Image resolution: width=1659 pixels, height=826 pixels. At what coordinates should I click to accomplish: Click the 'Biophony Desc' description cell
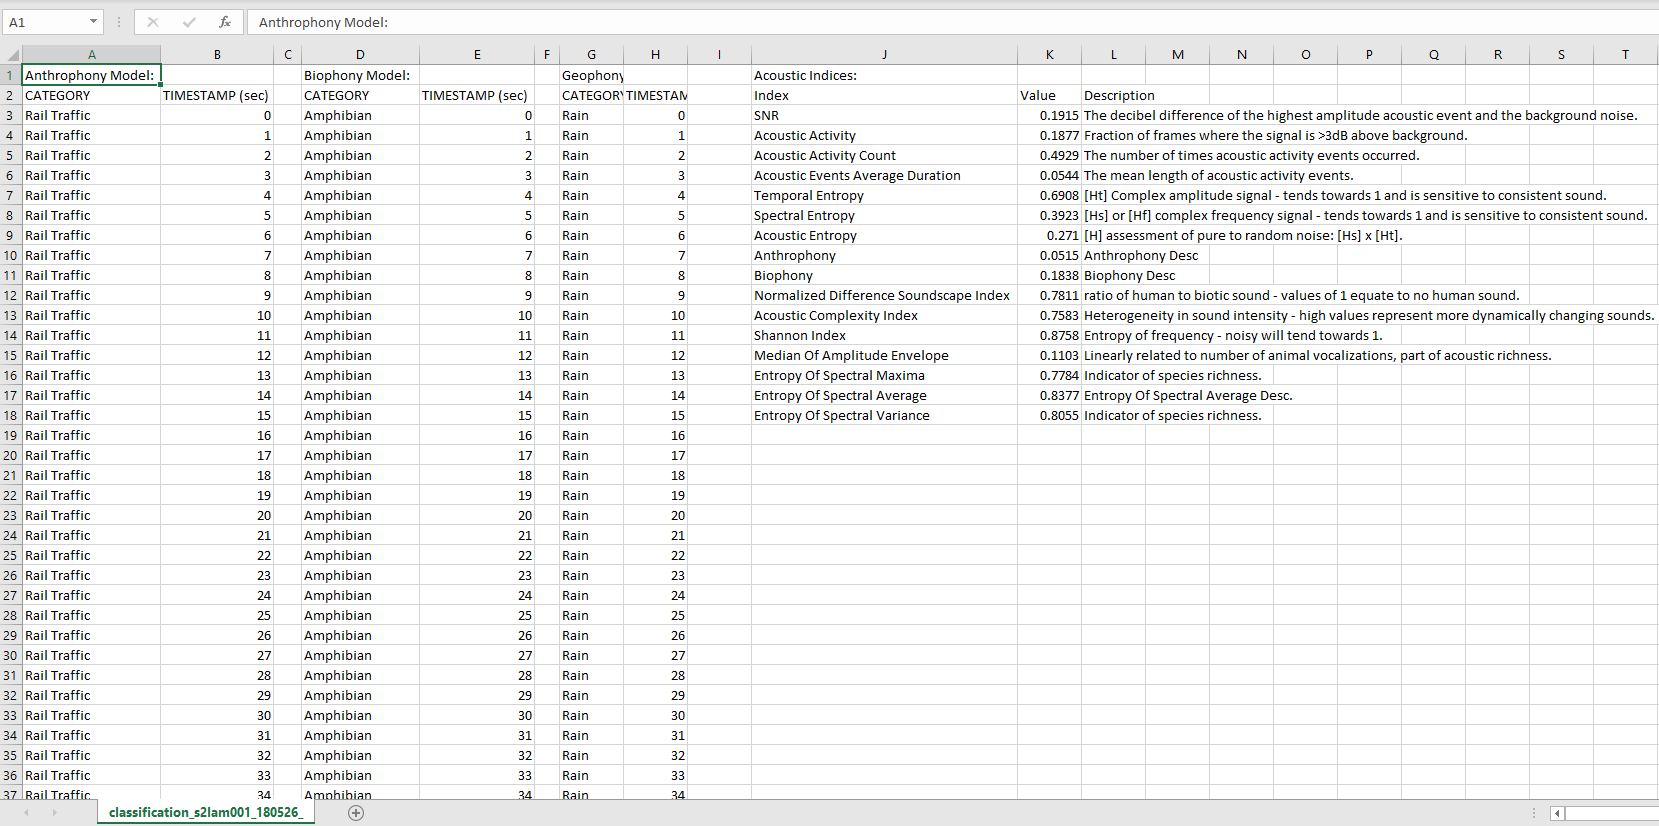click(x=1130, y=275)
